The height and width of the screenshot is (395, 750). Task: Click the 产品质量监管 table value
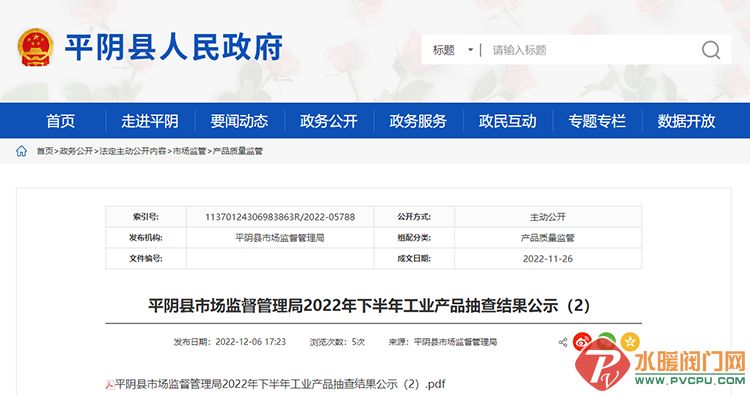[x=548, y=238]
